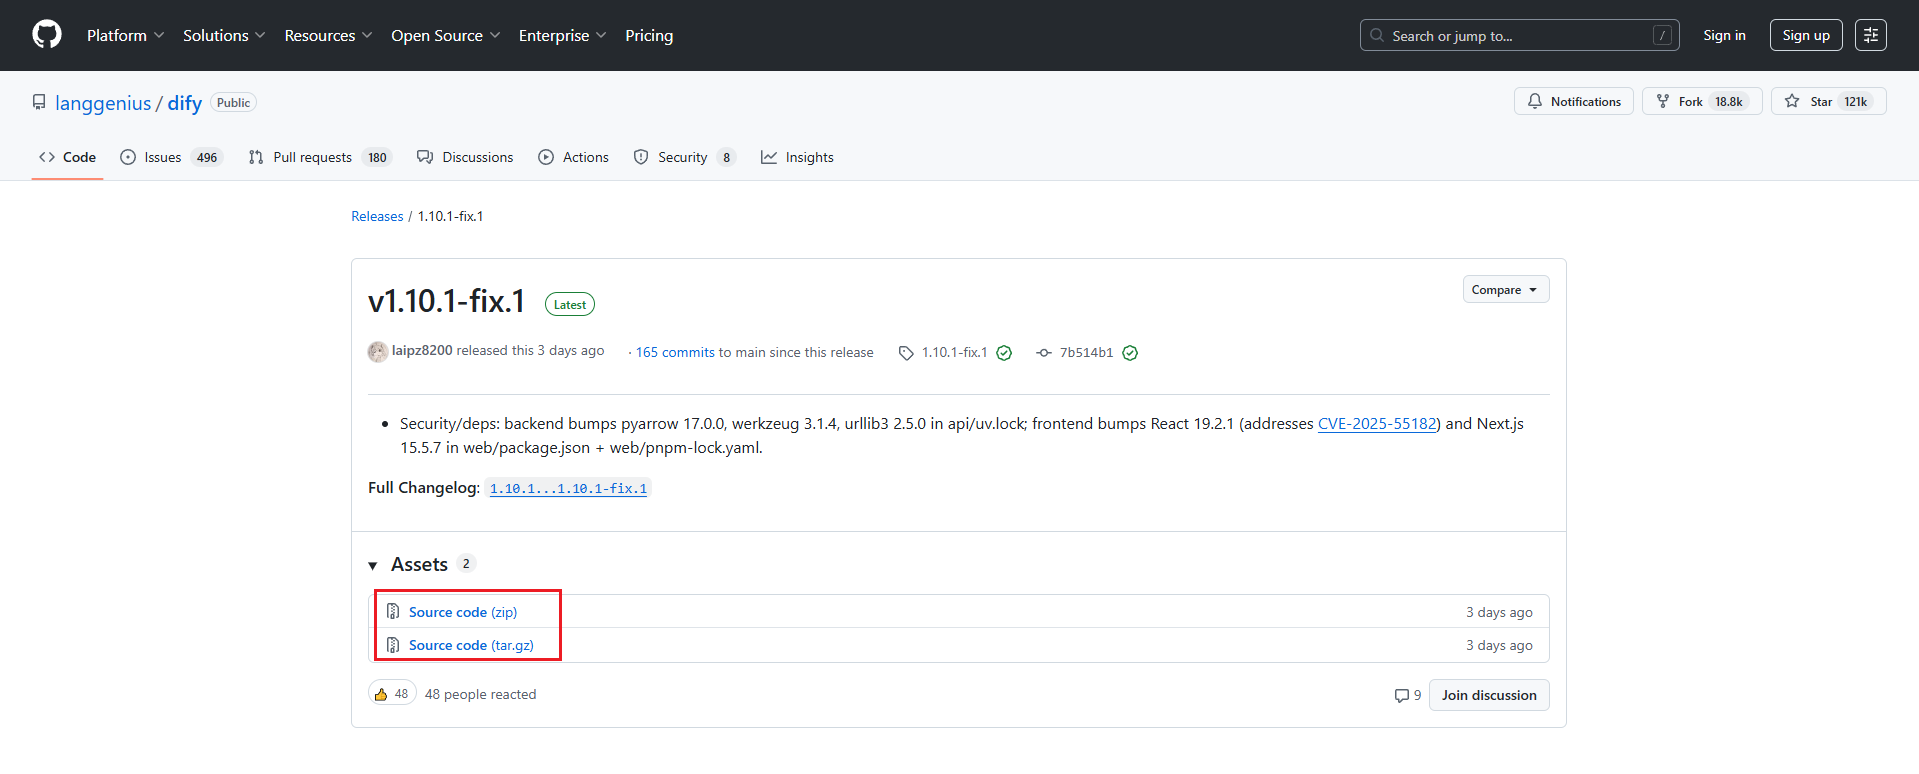
Task: Open laipz8200 user profile link
Action: pos(422,351)
